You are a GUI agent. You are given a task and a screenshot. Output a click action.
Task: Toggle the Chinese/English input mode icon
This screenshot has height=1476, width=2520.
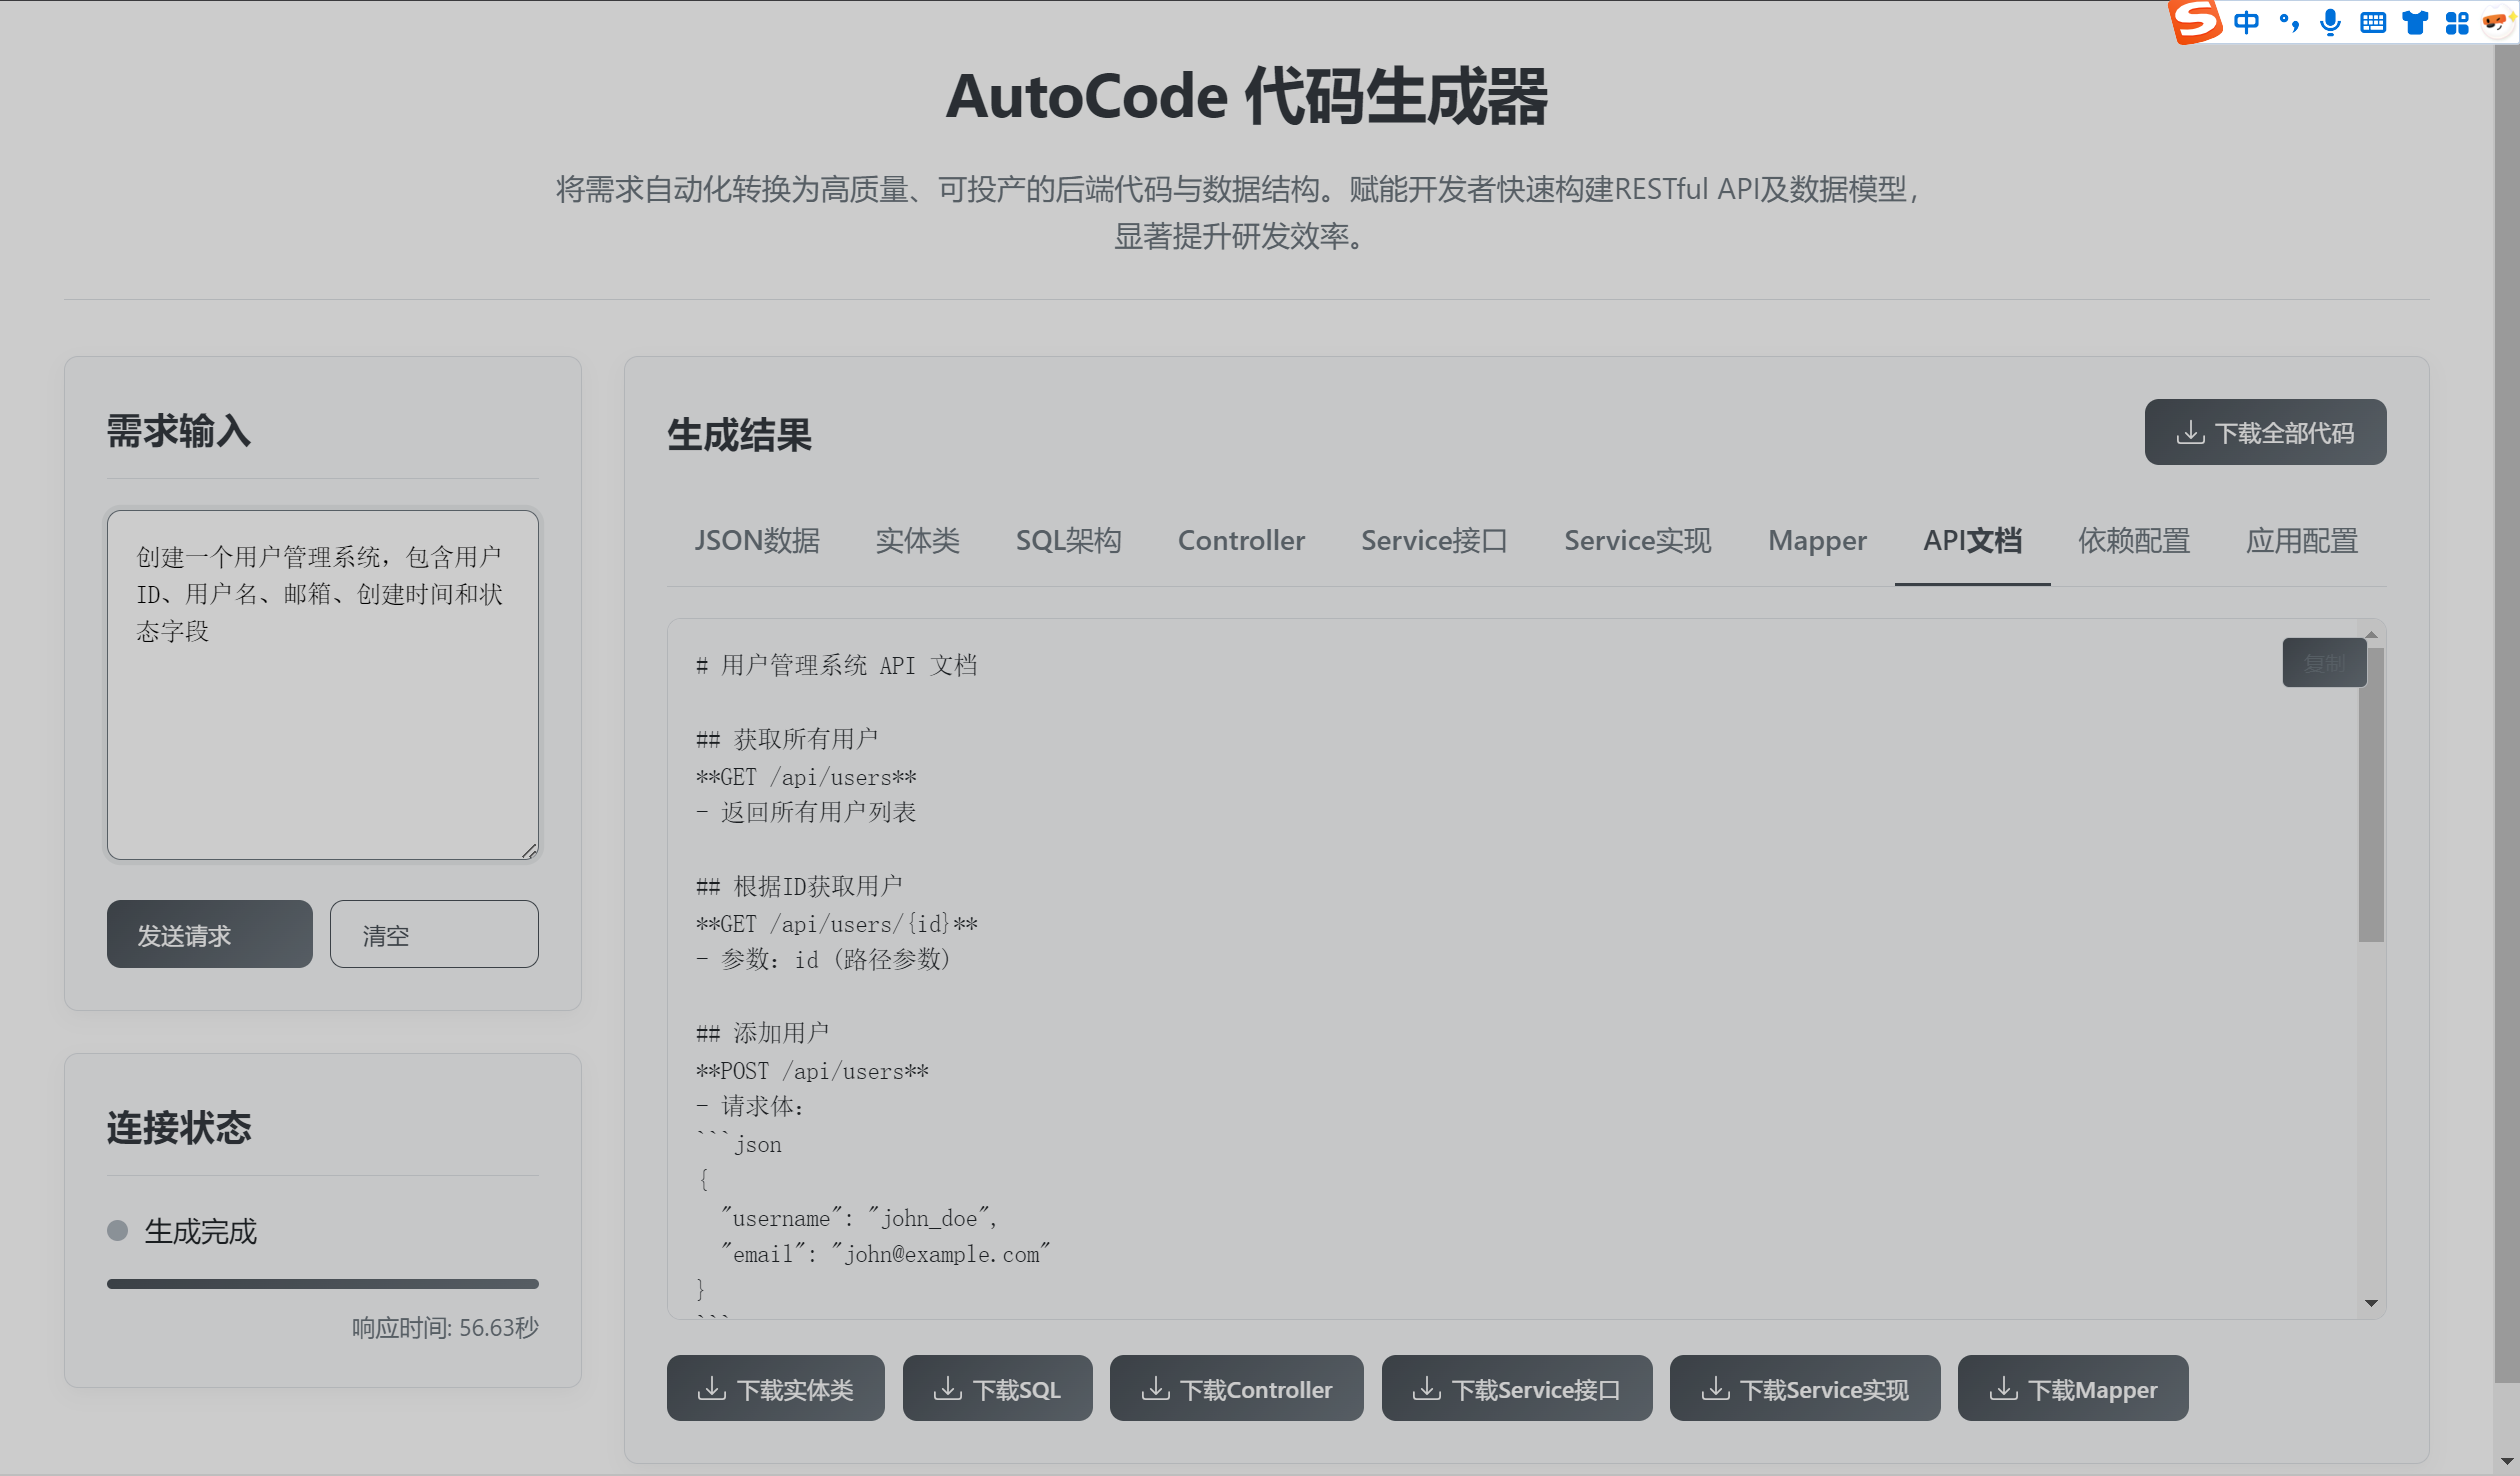2246,22
